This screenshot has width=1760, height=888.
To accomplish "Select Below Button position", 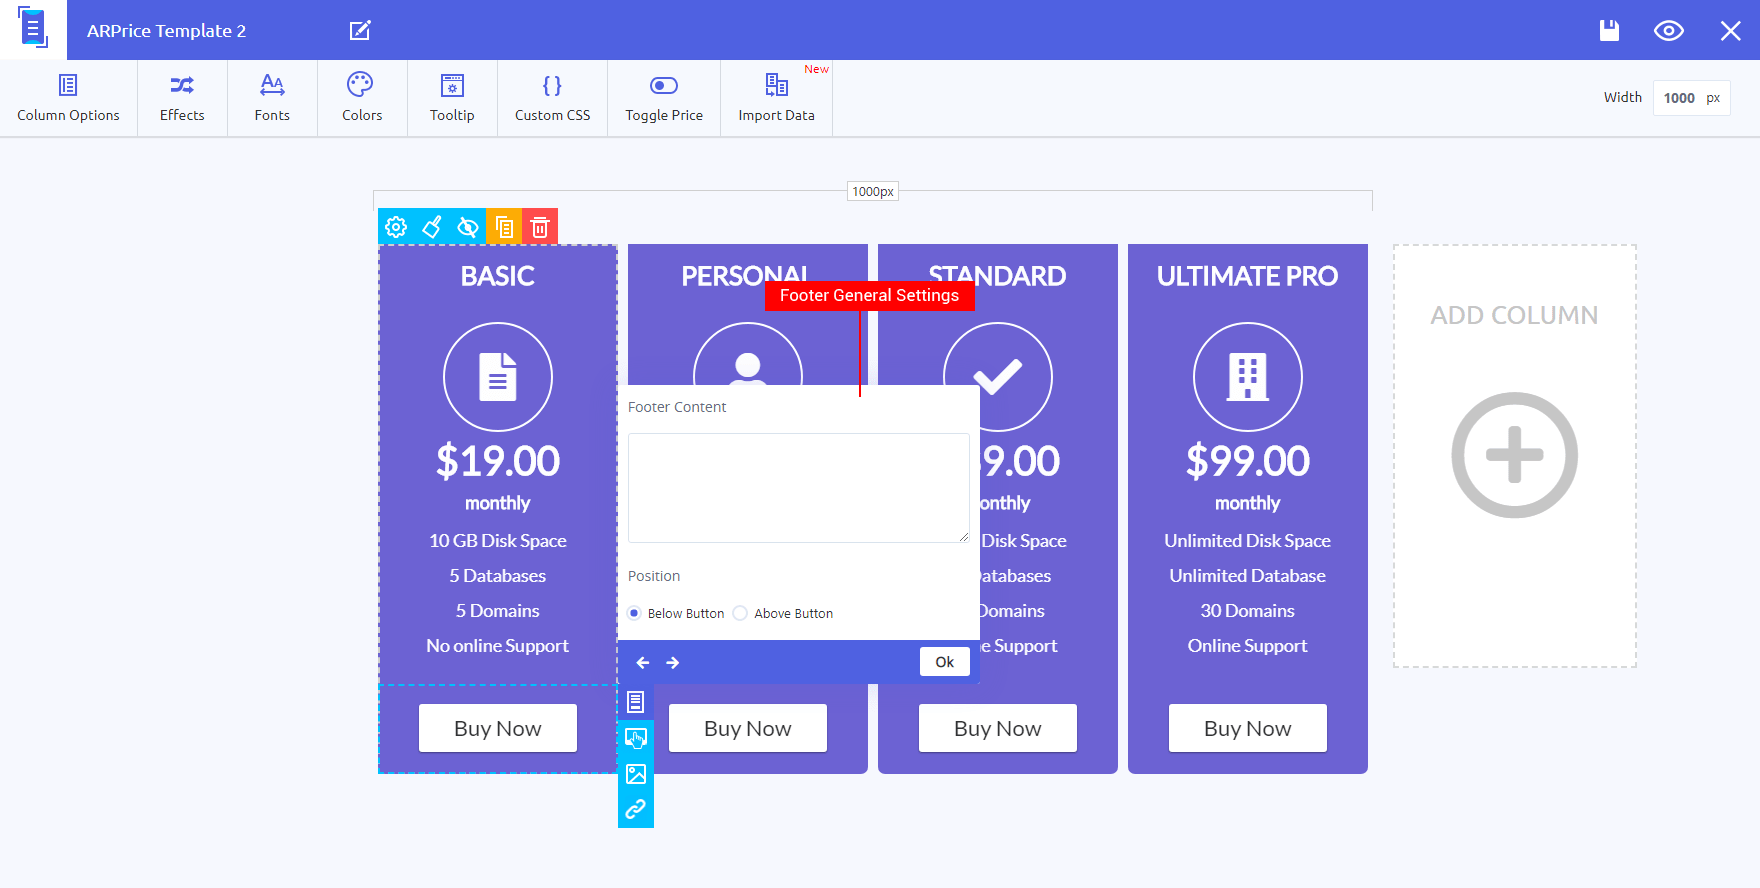I will click(x=634, y=613).
